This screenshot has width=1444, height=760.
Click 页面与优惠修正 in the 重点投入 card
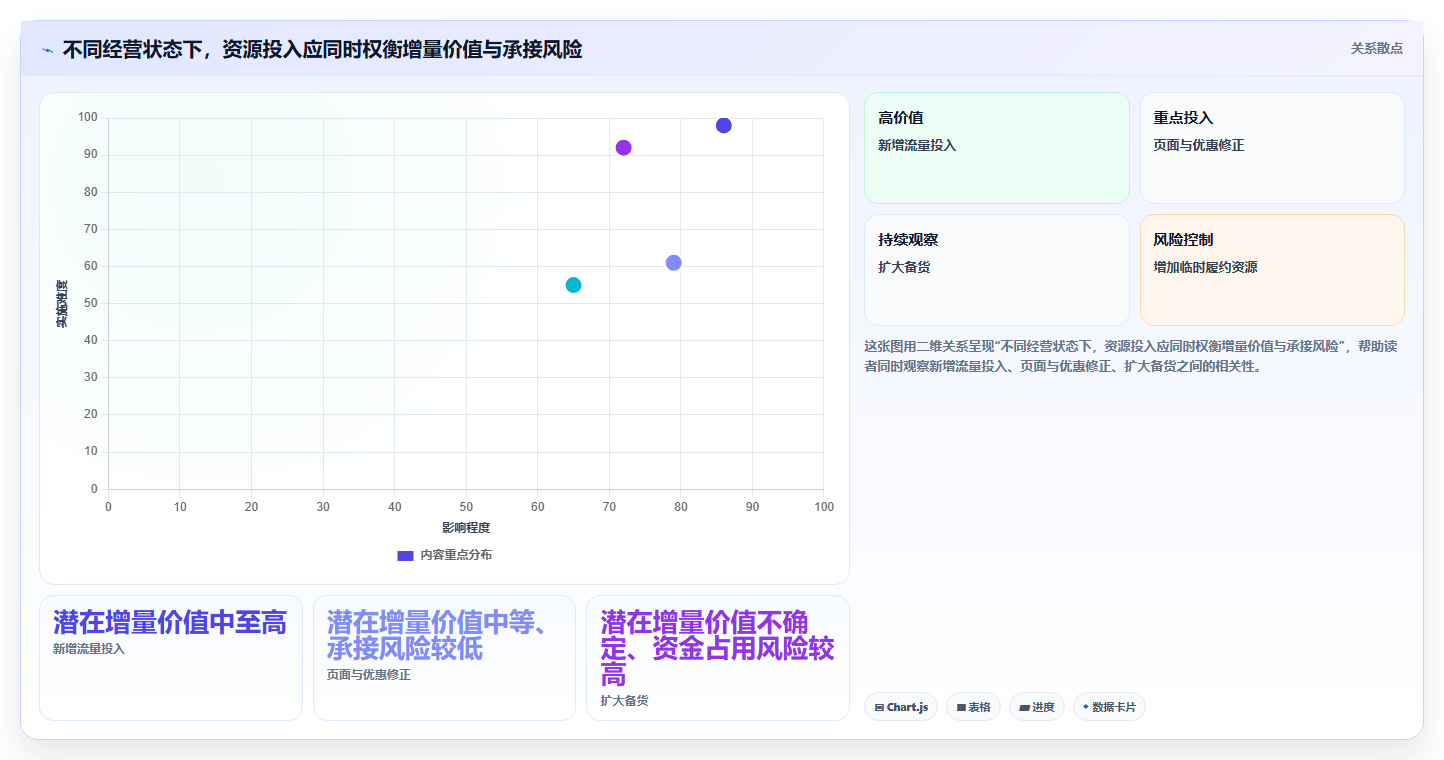point(1199,146)
